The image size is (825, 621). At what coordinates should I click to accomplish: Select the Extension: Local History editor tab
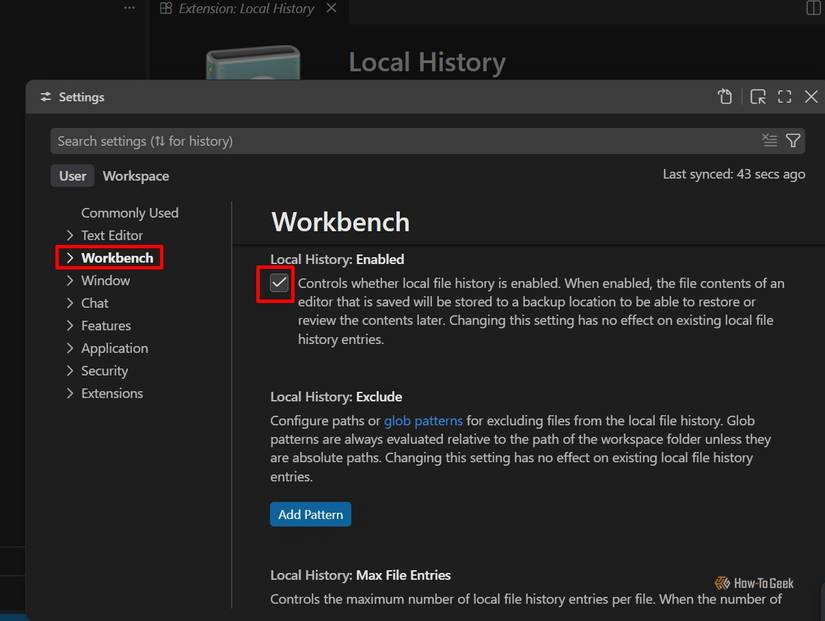click(246, 8)
